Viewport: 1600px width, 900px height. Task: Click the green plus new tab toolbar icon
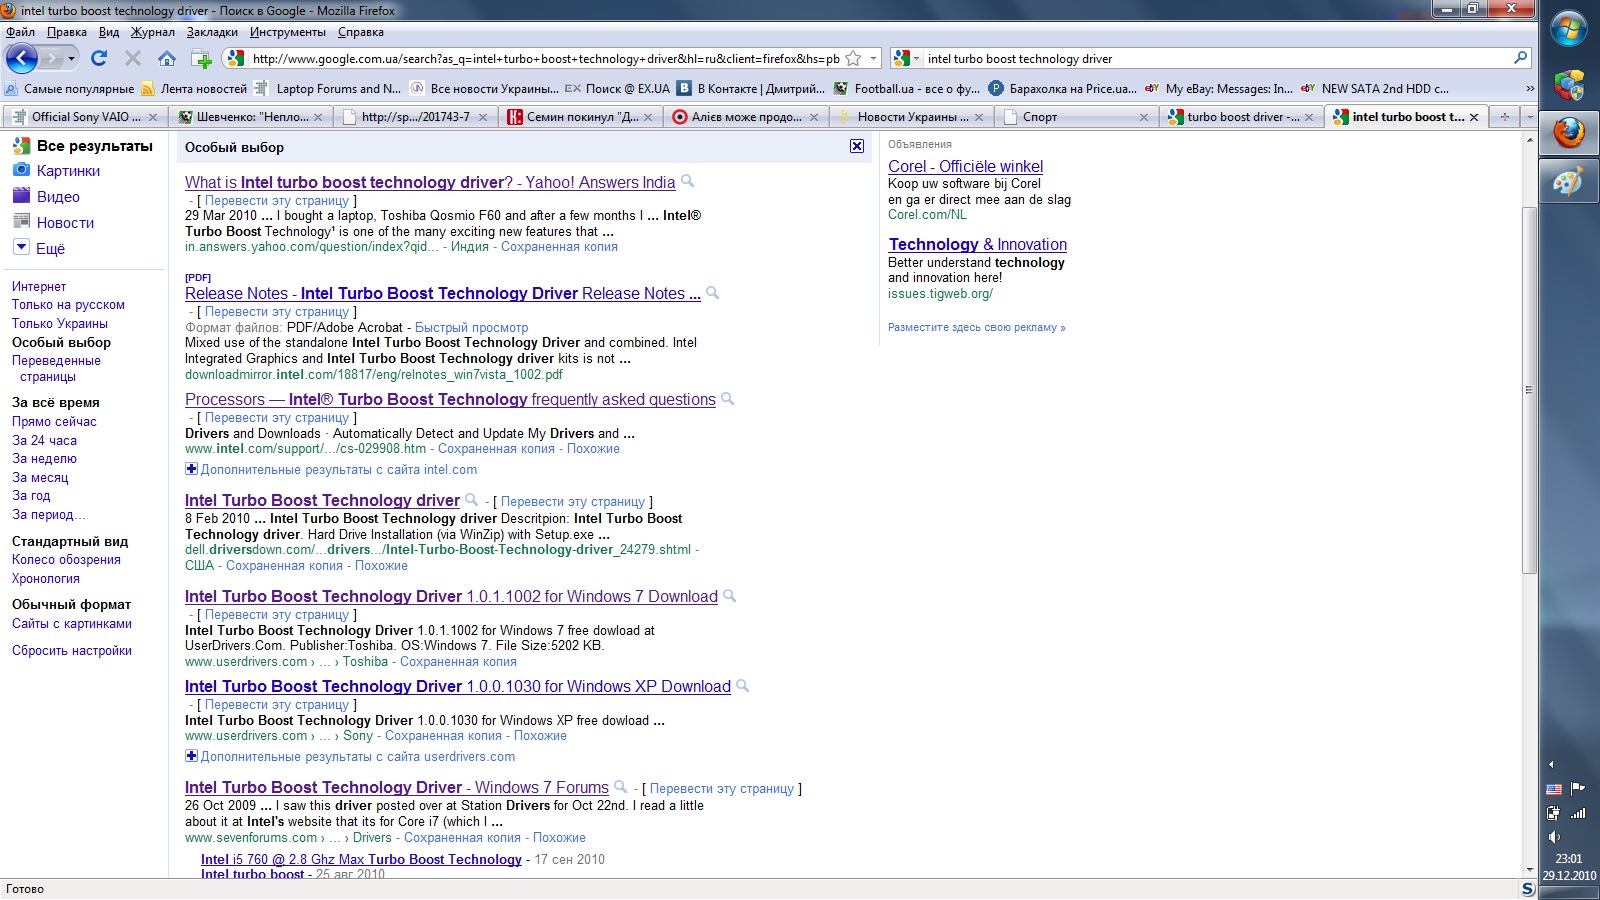click(x=201, y=58)
